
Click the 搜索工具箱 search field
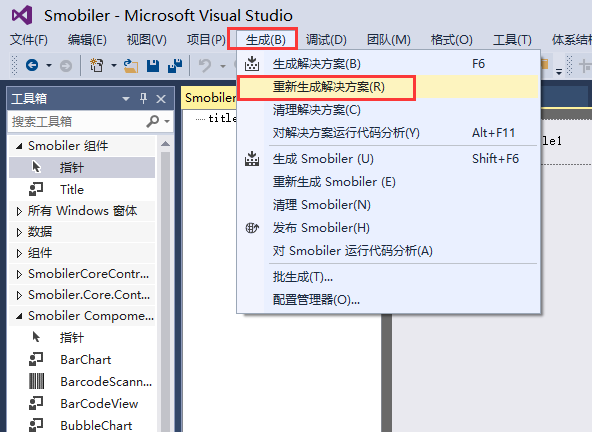point(76,122)
